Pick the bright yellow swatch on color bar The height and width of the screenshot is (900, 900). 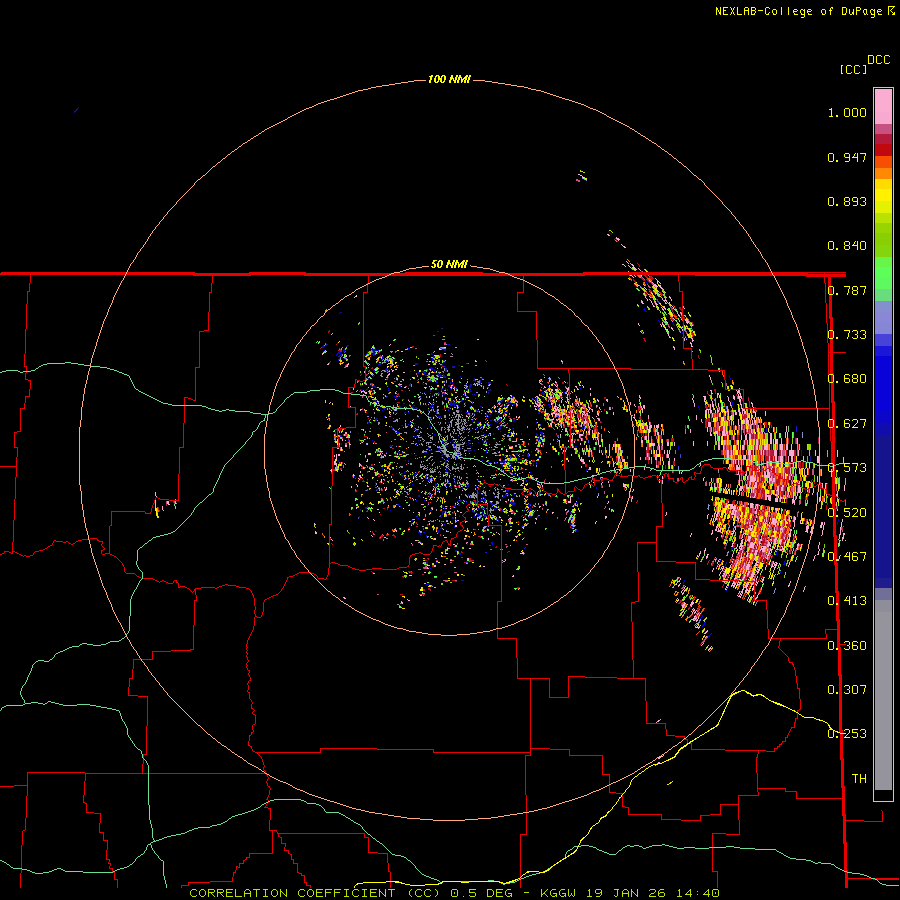point(883,196)
